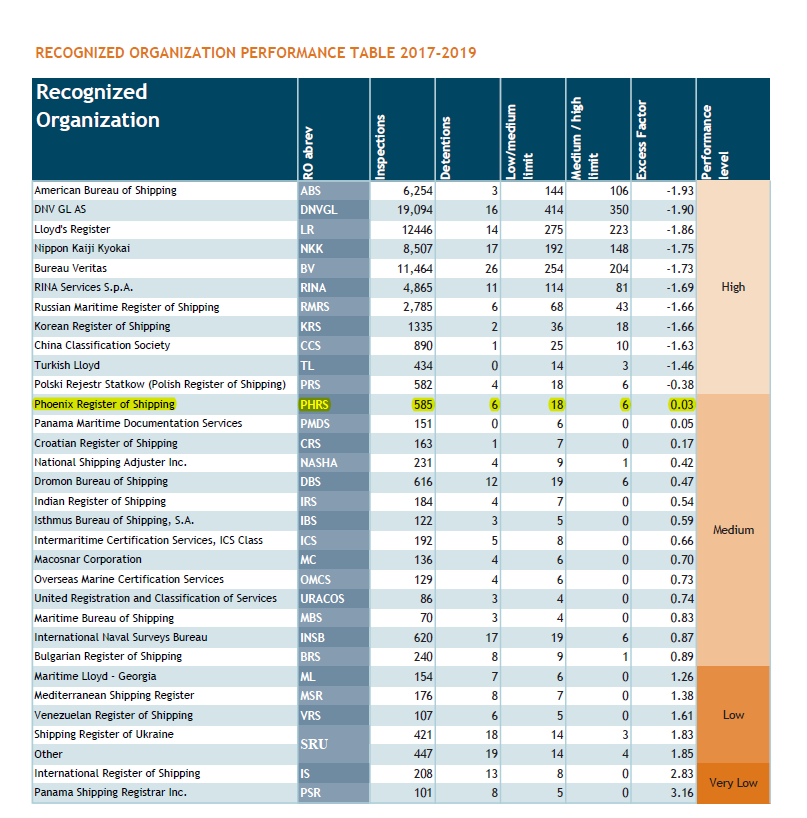Select "National Shipping Adjuster Inc." name

pos(111,462)
